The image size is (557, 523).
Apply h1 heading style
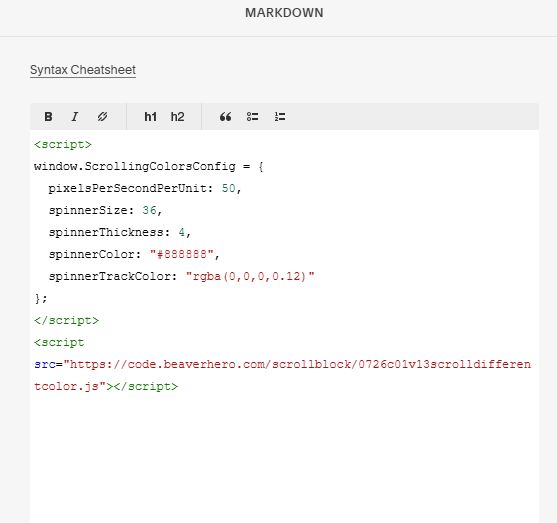point(150,117)
